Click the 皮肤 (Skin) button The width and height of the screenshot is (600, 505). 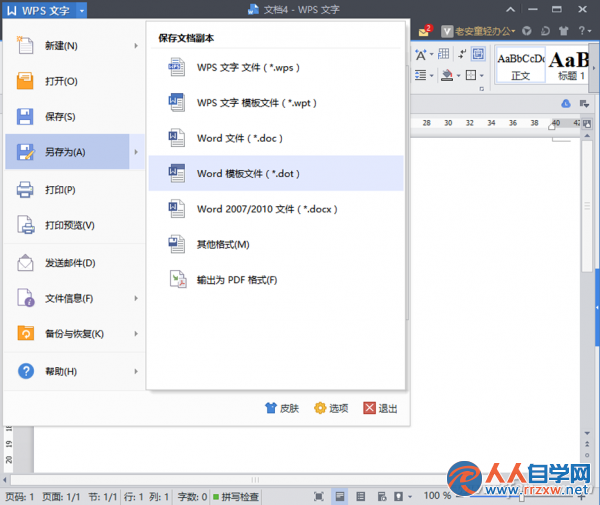[x=282, y=408]
